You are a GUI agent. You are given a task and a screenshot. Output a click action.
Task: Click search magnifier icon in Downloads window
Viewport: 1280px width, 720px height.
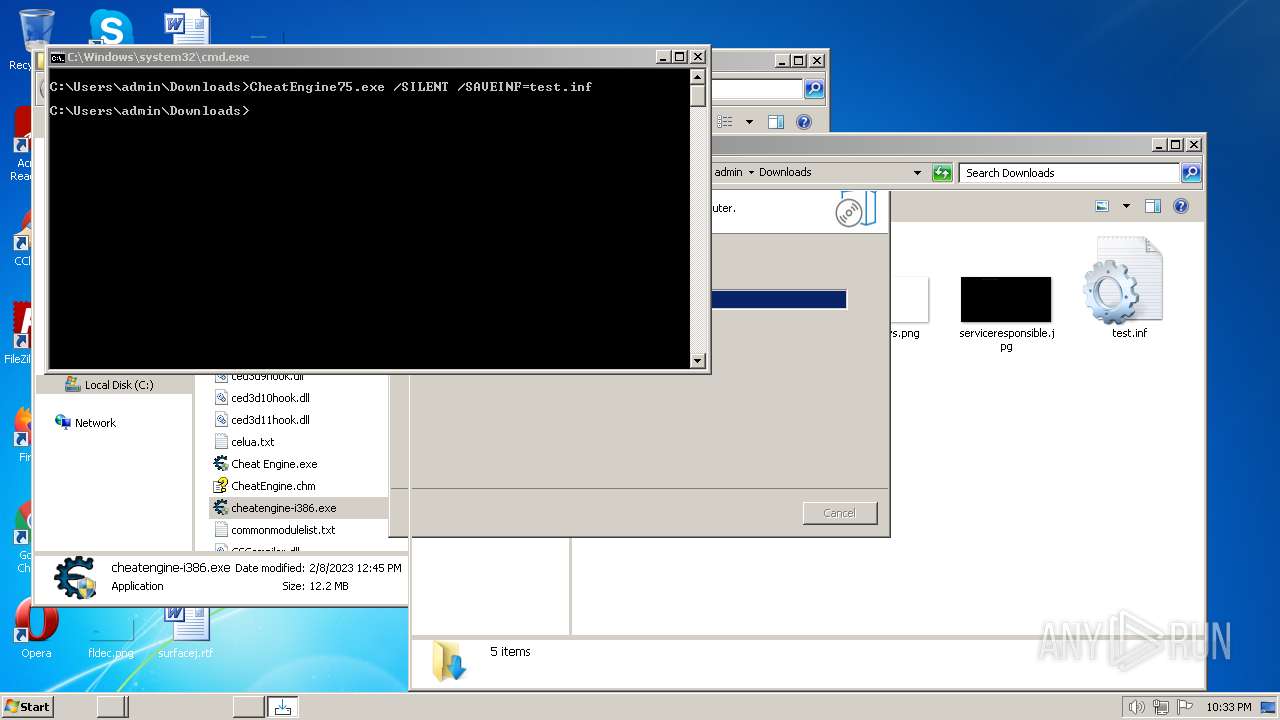pyautogui.click(x=1190, y=173)
